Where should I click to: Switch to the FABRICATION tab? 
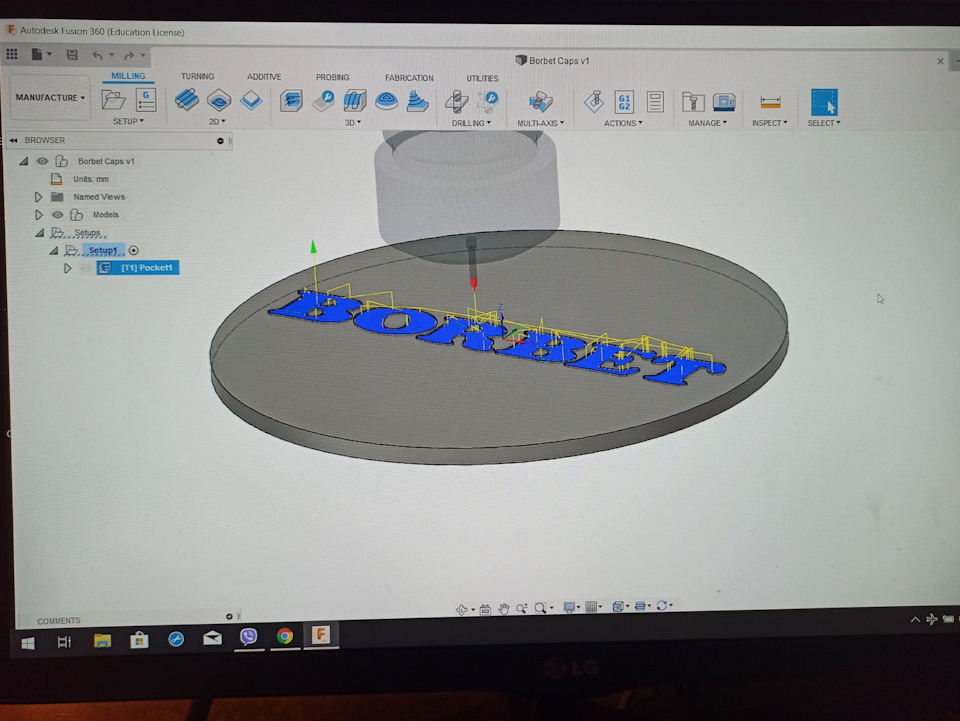[x=409, y=78]
